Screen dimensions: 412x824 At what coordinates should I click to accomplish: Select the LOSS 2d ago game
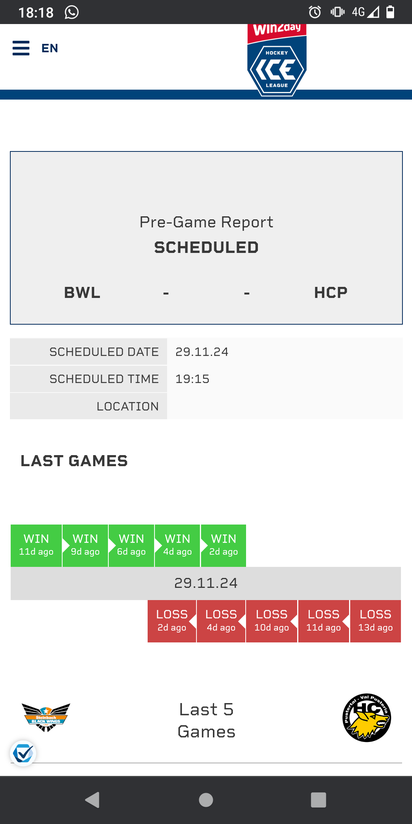point(172,621)
